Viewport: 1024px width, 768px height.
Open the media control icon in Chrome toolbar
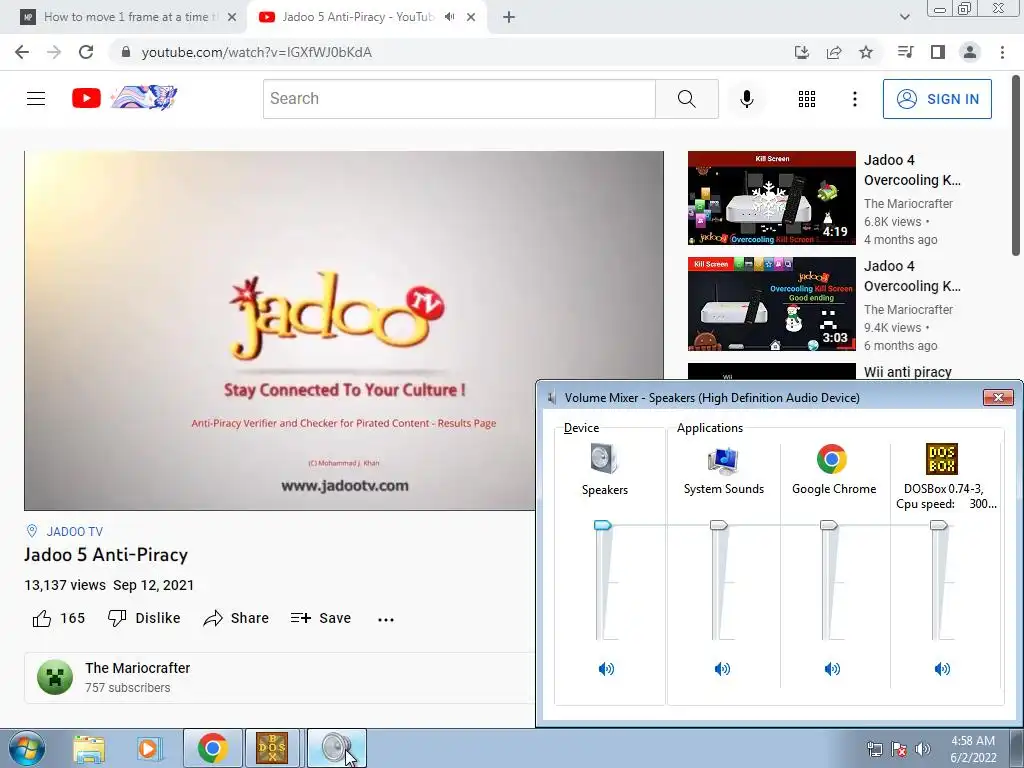coord(905,52)
